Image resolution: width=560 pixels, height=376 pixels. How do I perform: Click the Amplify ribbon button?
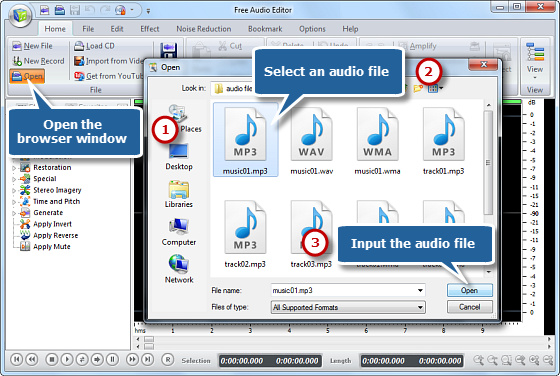pyautogui.click(x=418, y=46)
